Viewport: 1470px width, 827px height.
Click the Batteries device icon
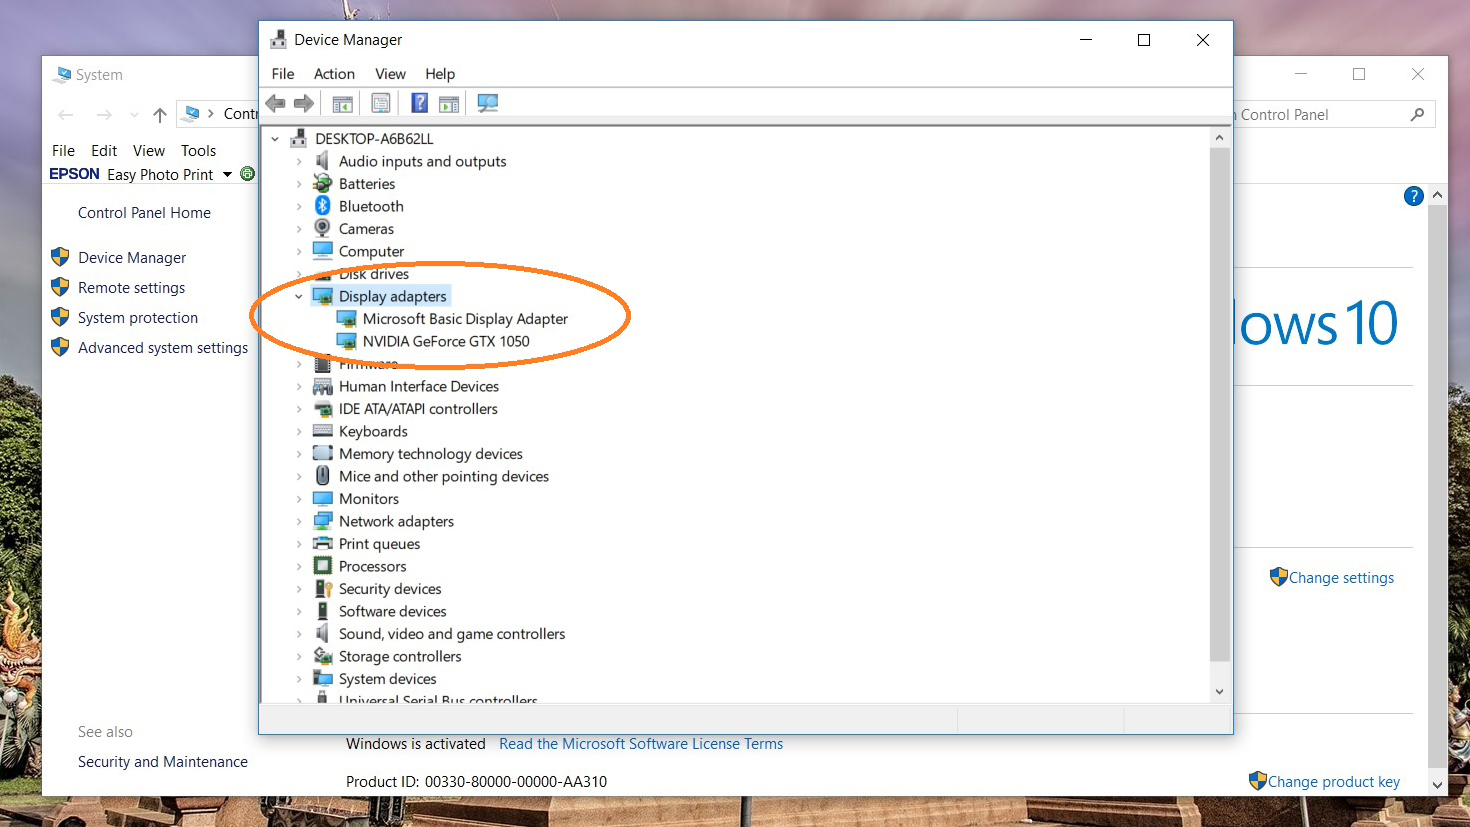click(x=322, y=184)
